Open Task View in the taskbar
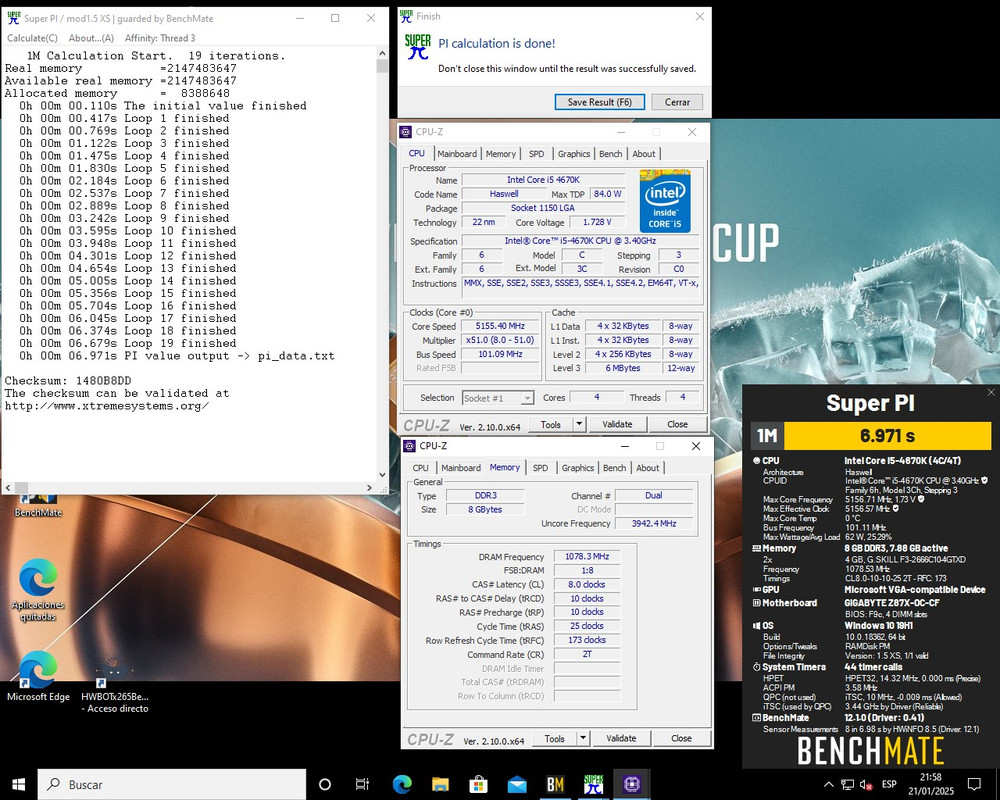The width and height of the screenshot is (1000, 800). coord(362,784)
